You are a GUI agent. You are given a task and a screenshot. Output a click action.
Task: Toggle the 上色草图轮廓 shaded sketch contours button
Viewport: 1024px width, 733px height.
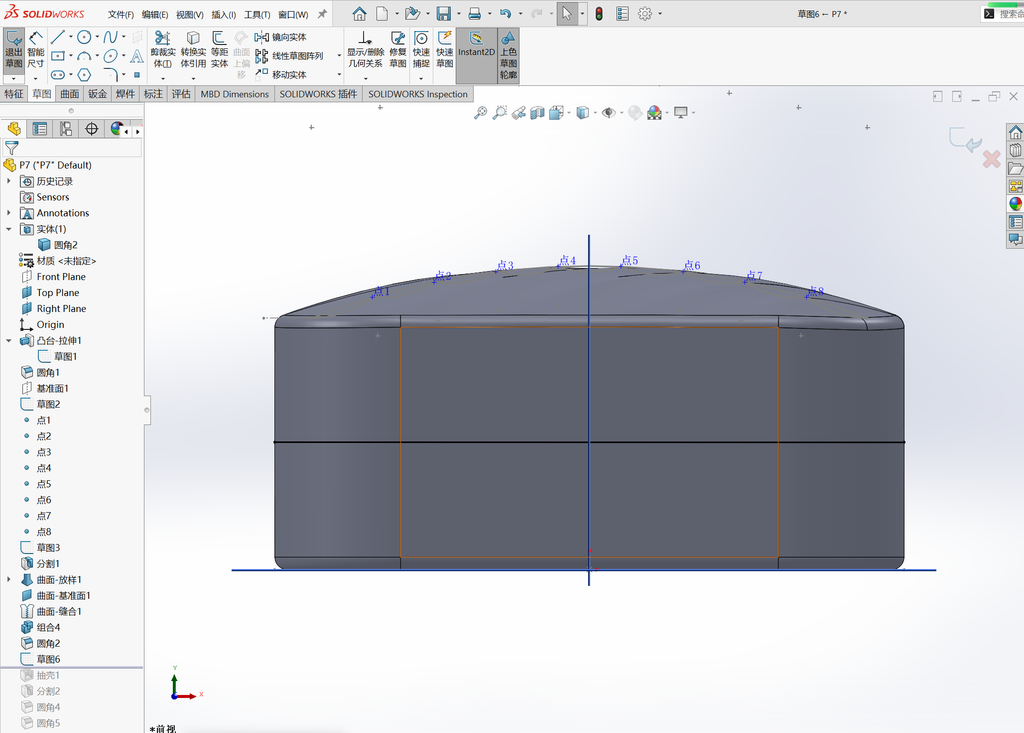coord(508,55)
